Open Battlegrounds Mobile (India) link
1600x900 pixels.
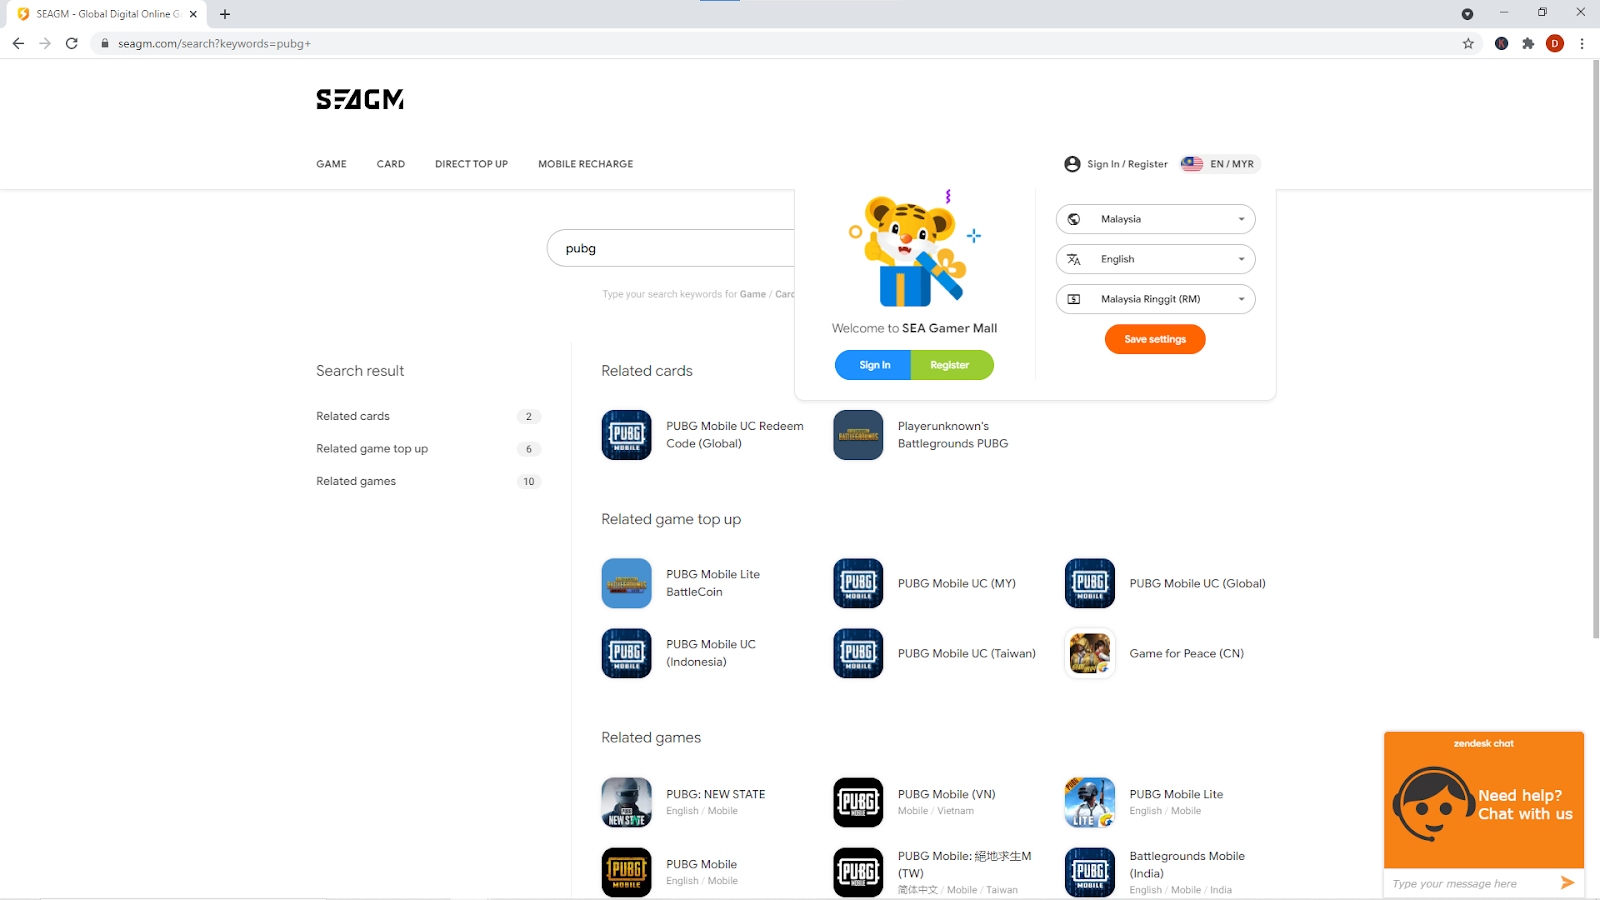(1187, 864)
